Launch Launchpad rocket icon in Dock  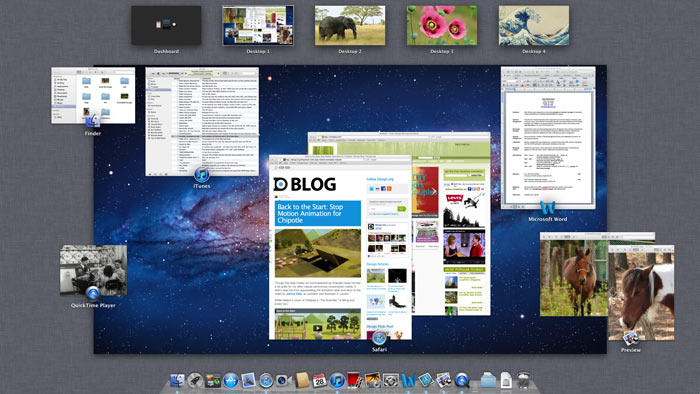point(195,381)
